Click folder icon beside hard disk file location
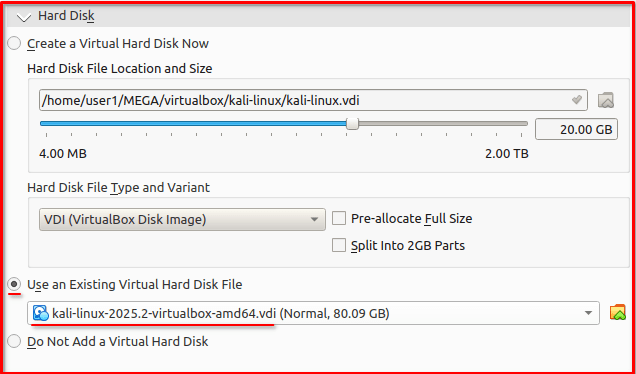636x374 pixels. (606, 100)
